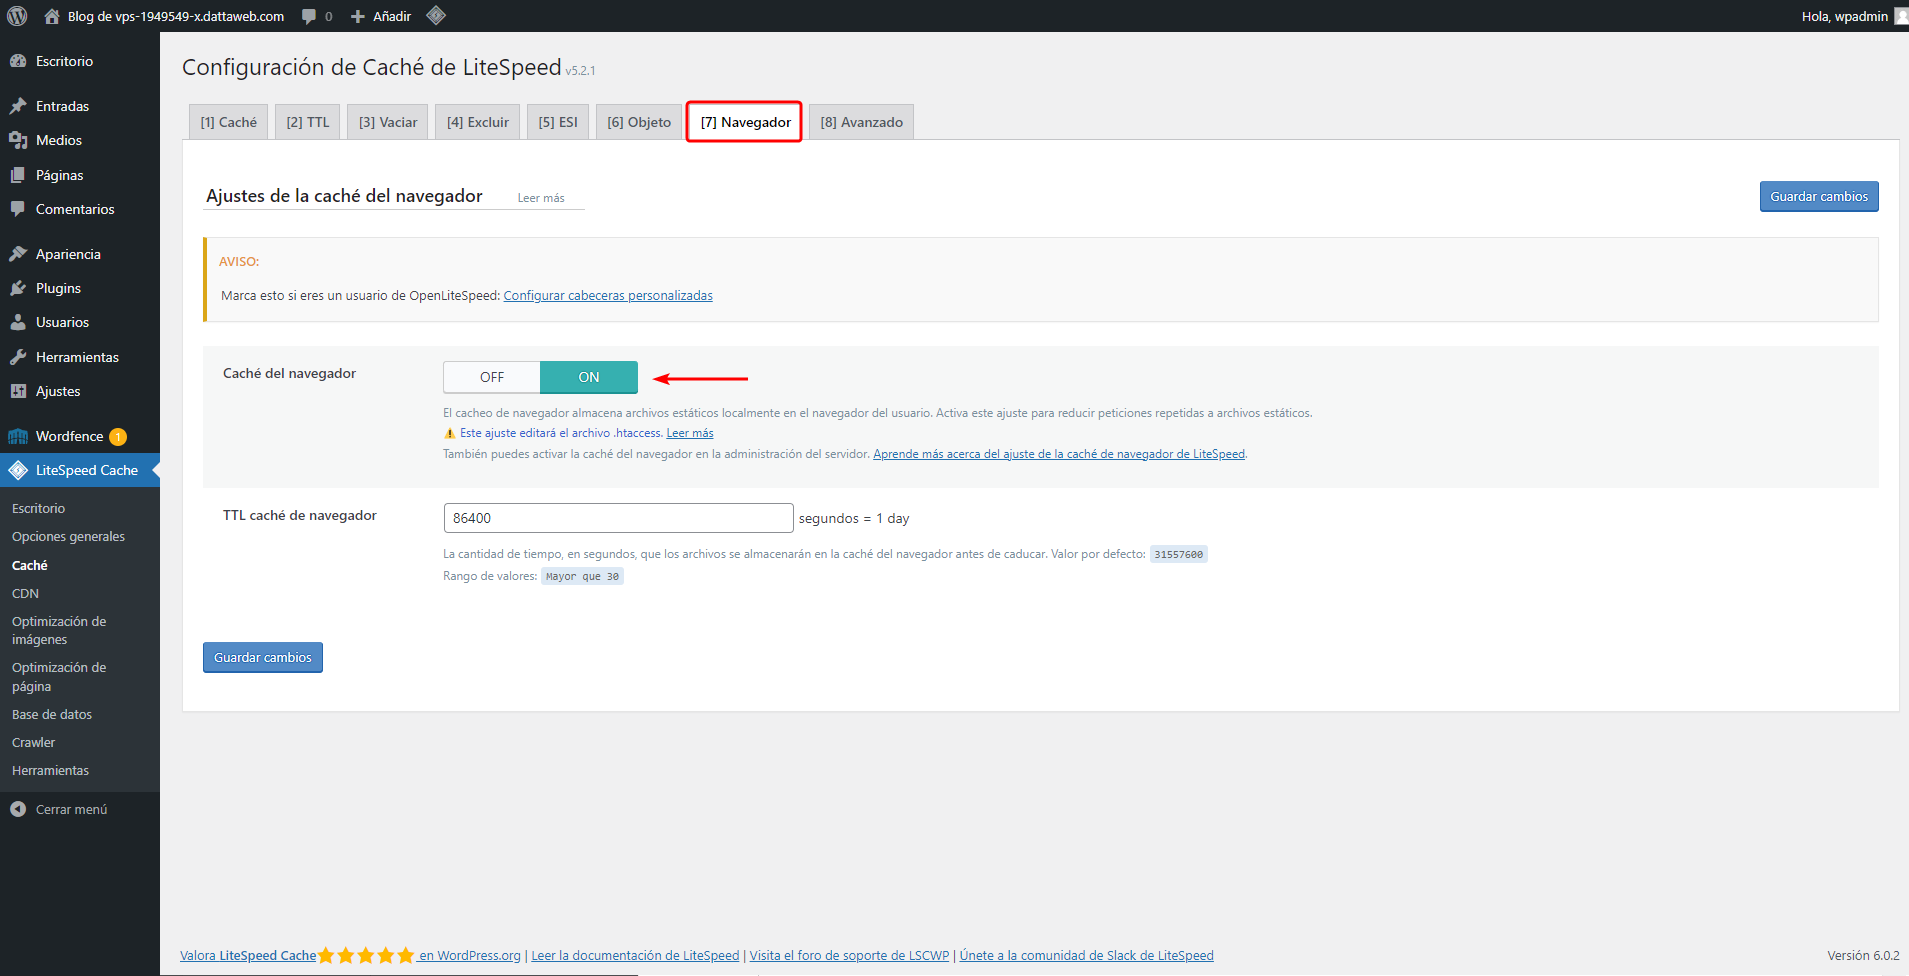Click the WordPress logo in admin bar
Viewport: 1909px width, 976px height.
click(x=17, y=16)
